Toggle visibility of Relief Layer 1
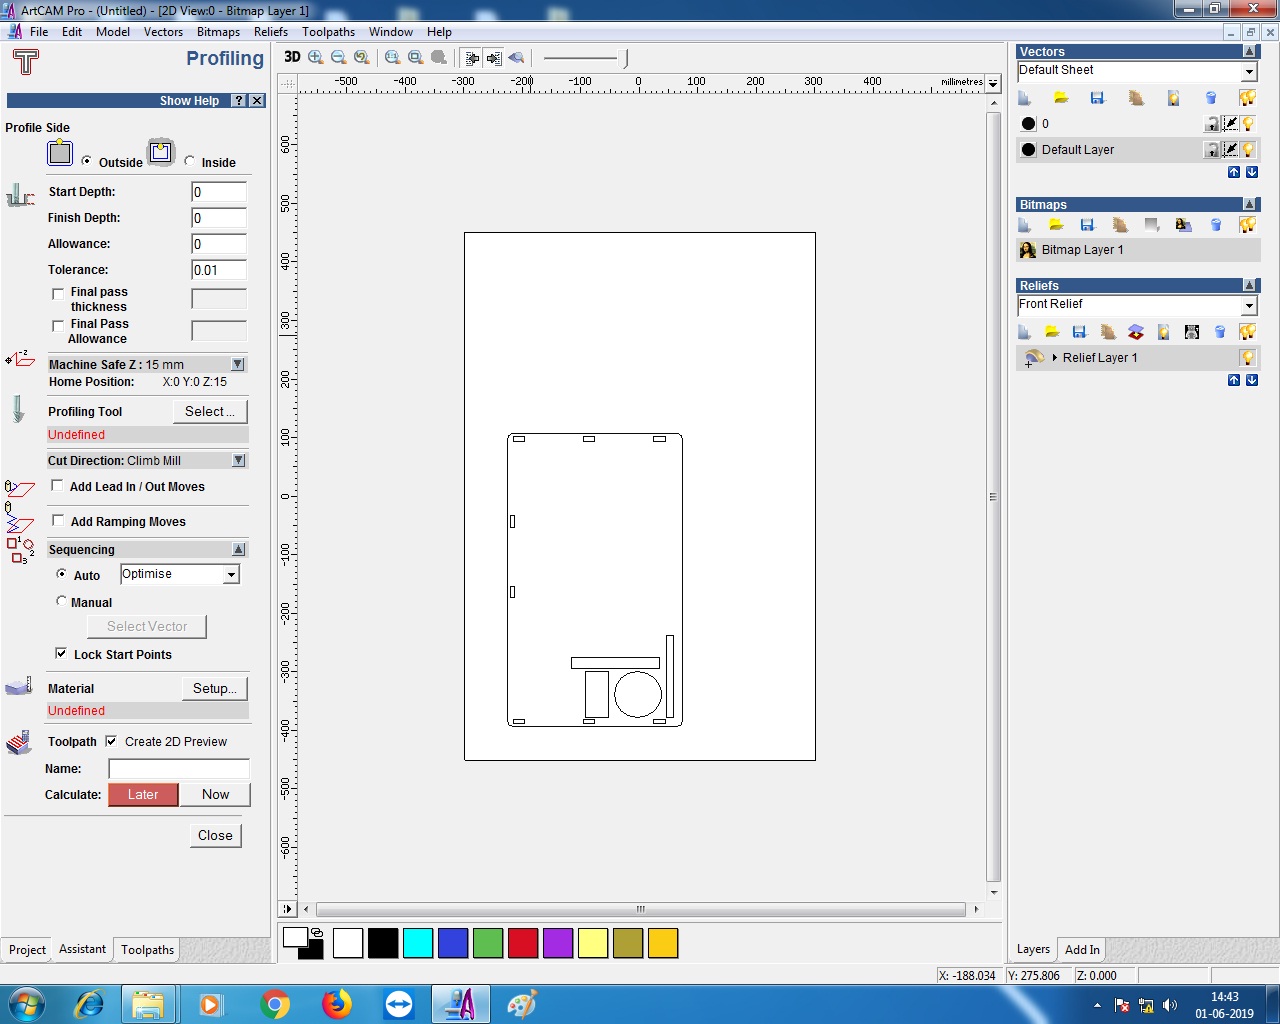This screenshot has width=1280, height=1024. click(x=1247, y=358)
